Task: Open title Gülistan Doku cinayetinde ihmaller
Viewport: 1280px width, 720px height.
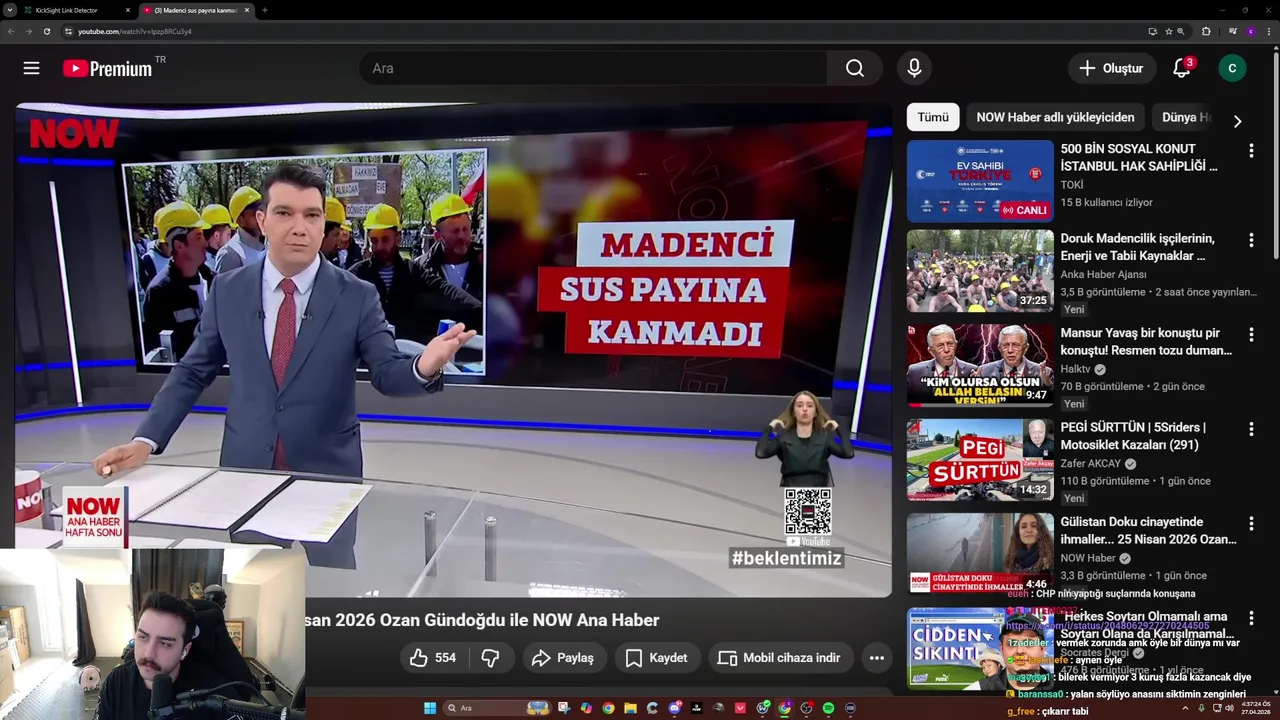Action: 1149,530
